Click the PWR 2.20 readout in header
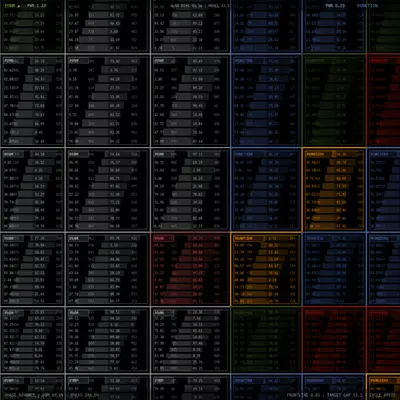Viewport: 400px width, 400px height. (37, 6)
